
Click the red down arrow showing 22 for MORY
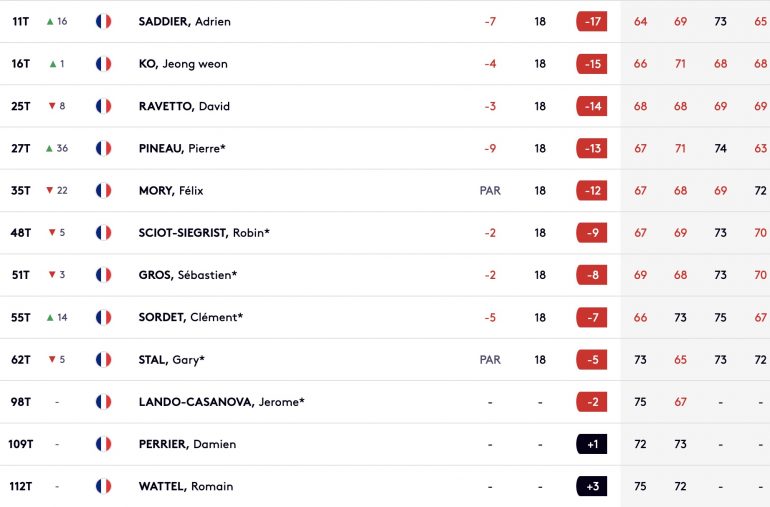[x=50, y=190]
